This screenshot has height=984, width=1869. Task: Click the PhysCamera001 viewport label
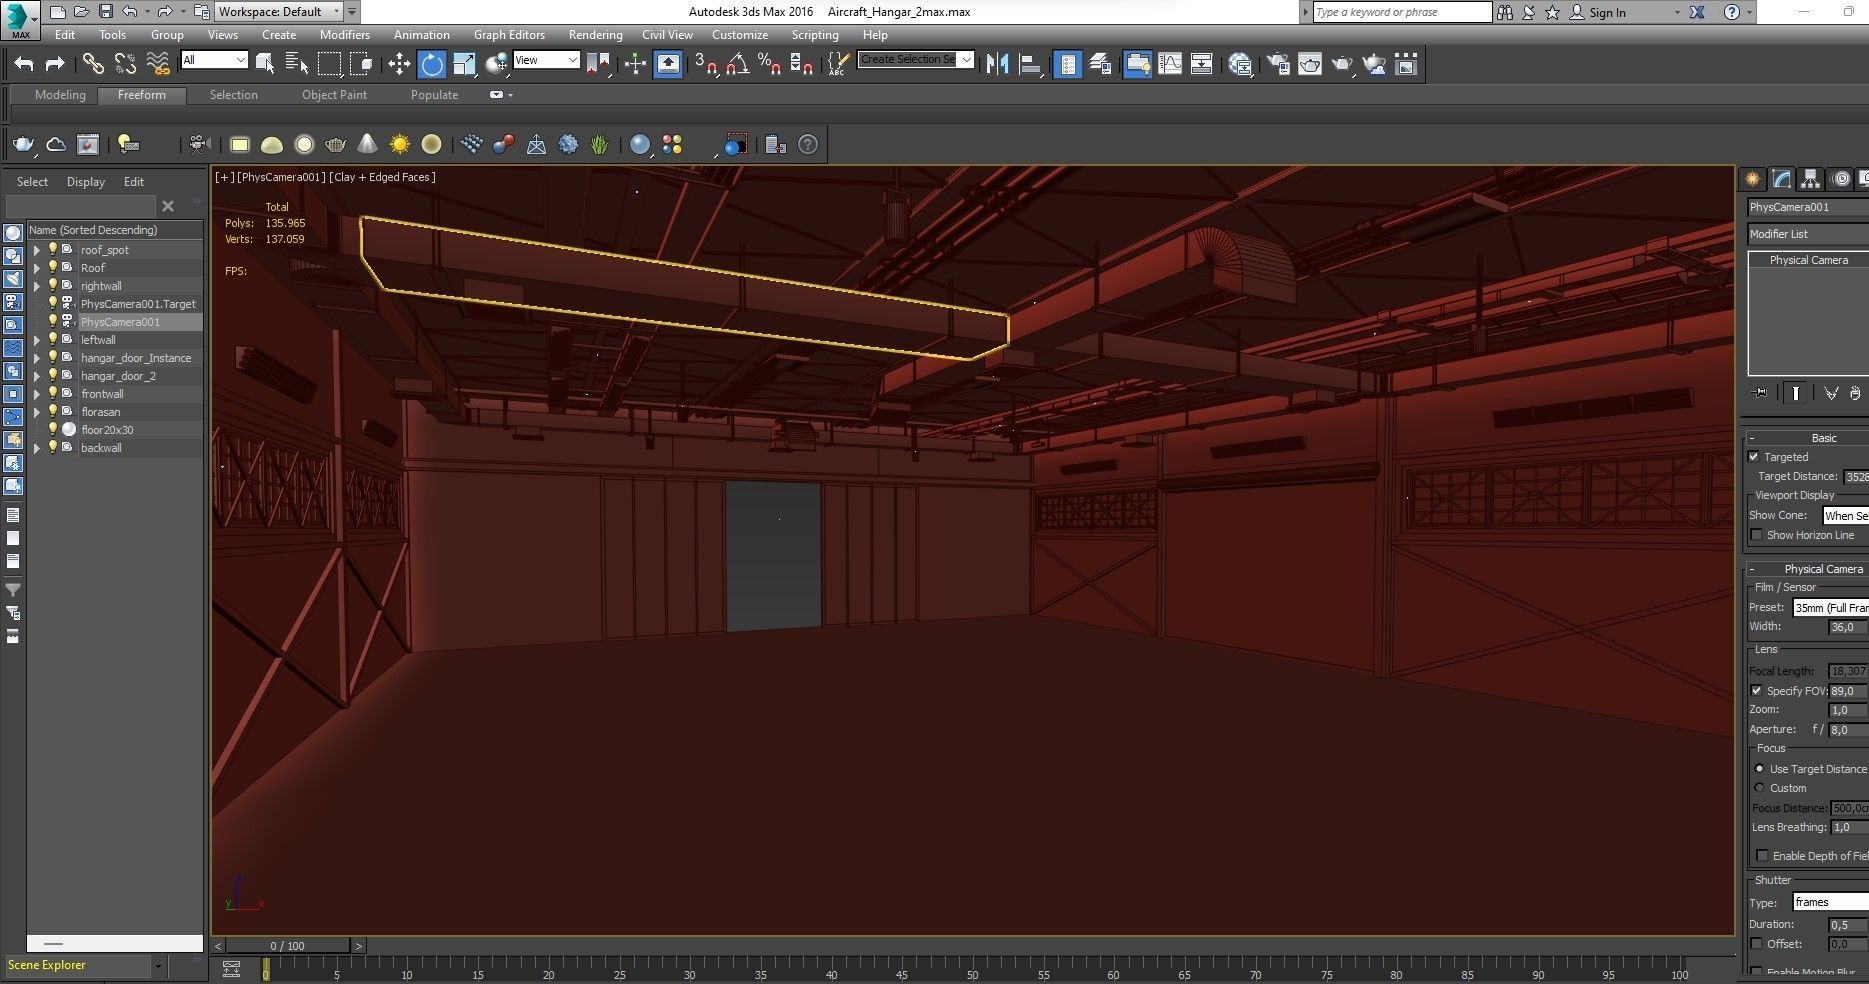[x=282, y=177]
